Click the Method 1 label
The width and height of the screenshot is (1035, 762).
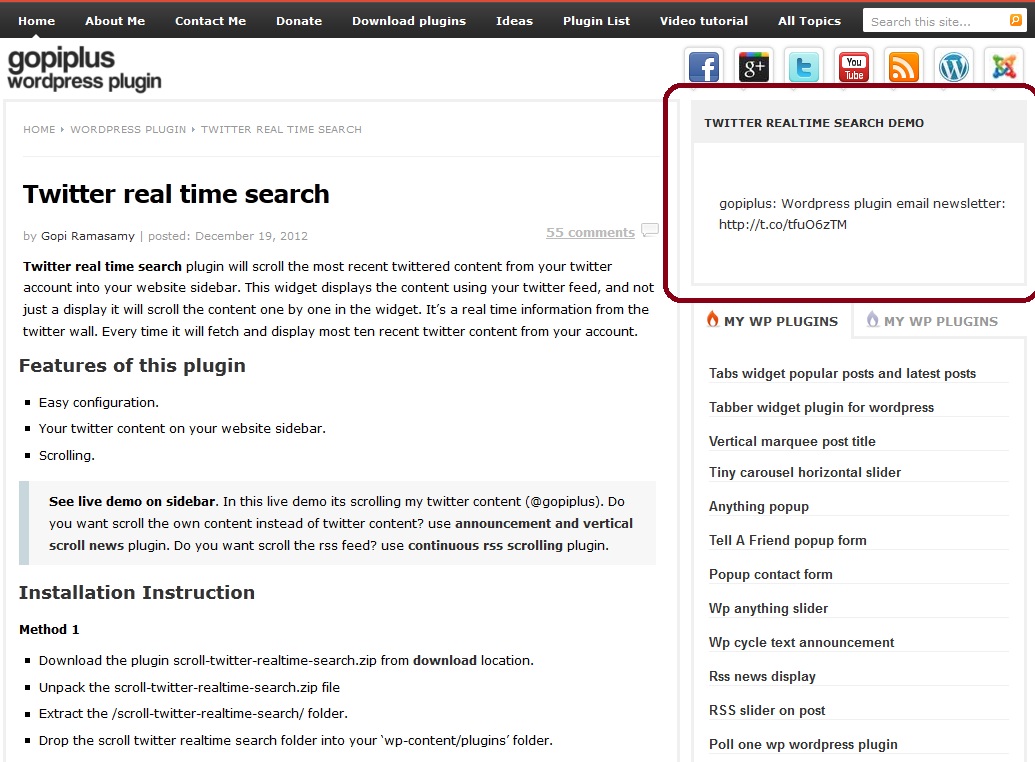(x=49, y=629)
